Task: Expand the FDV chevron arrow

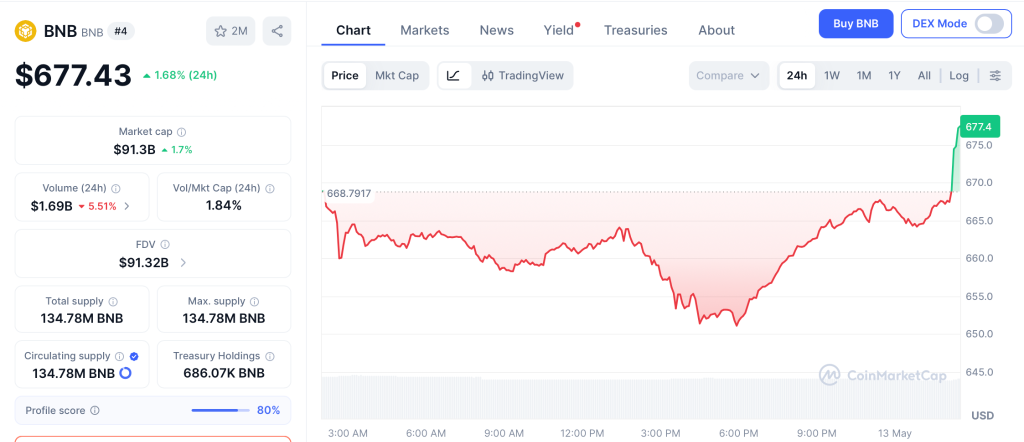Action: point(183,263)
